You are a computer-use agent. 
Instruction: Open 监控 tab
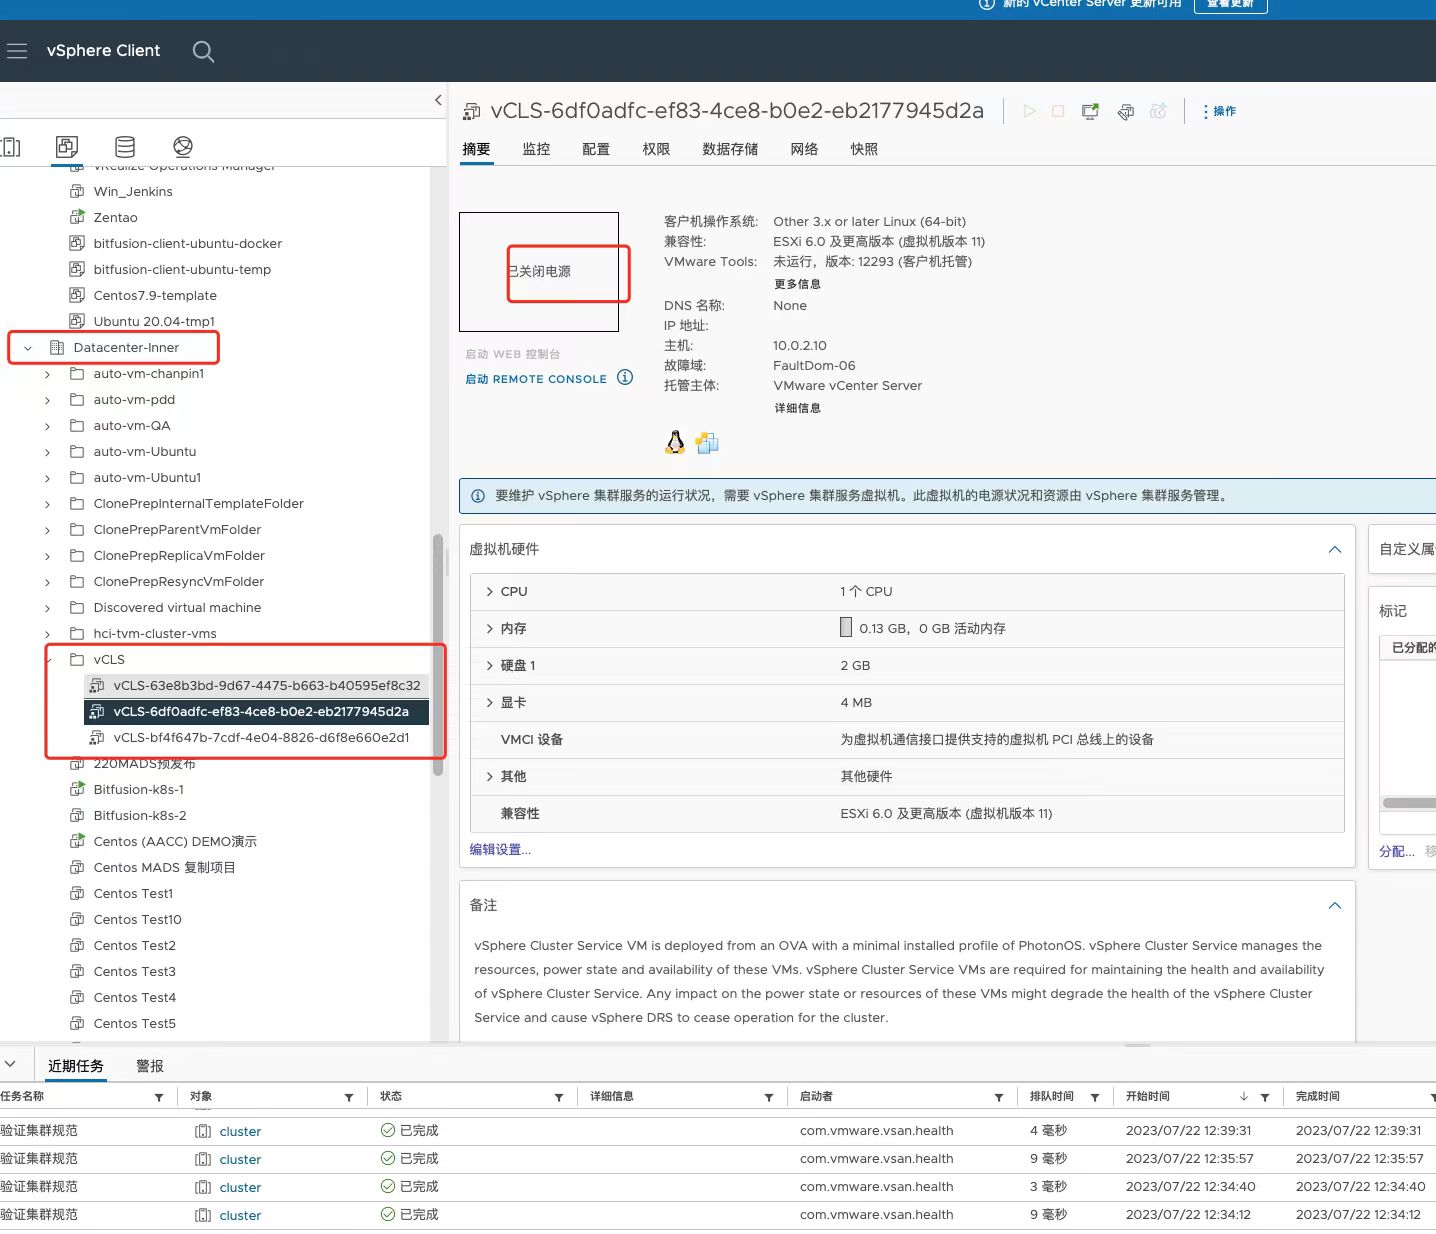click(536, 149)
